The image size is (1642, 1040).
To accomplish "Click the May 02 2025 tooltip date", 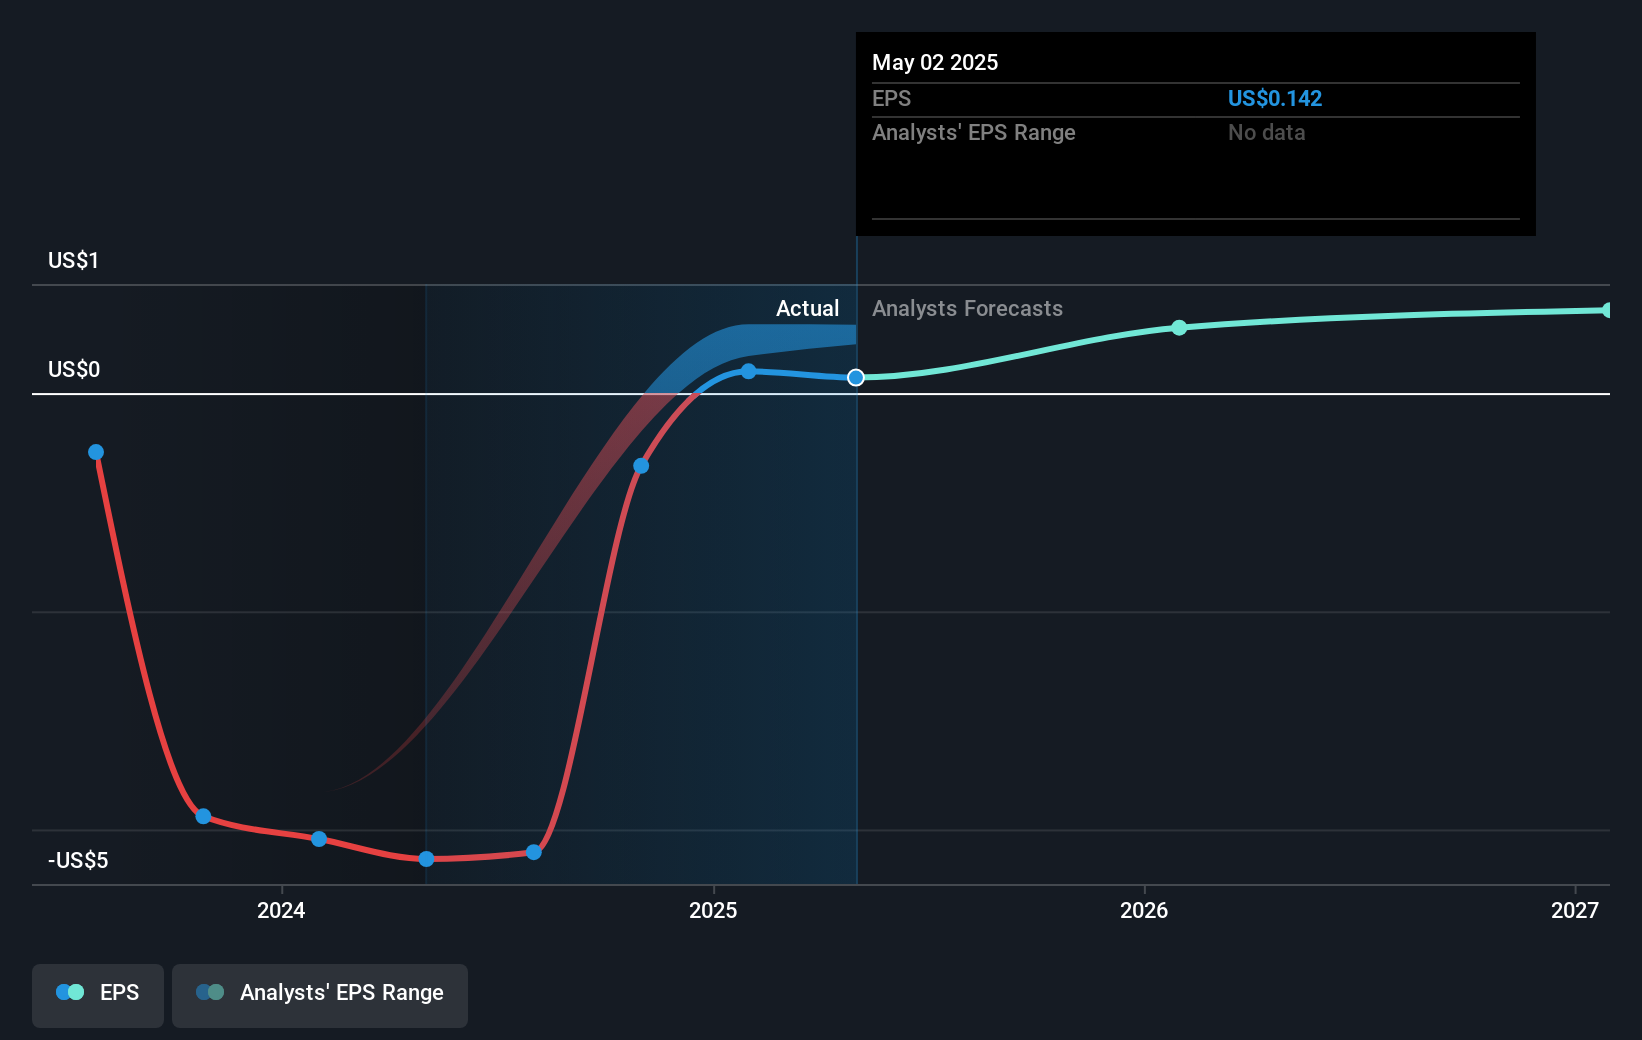I will click(x=935, y=63).
